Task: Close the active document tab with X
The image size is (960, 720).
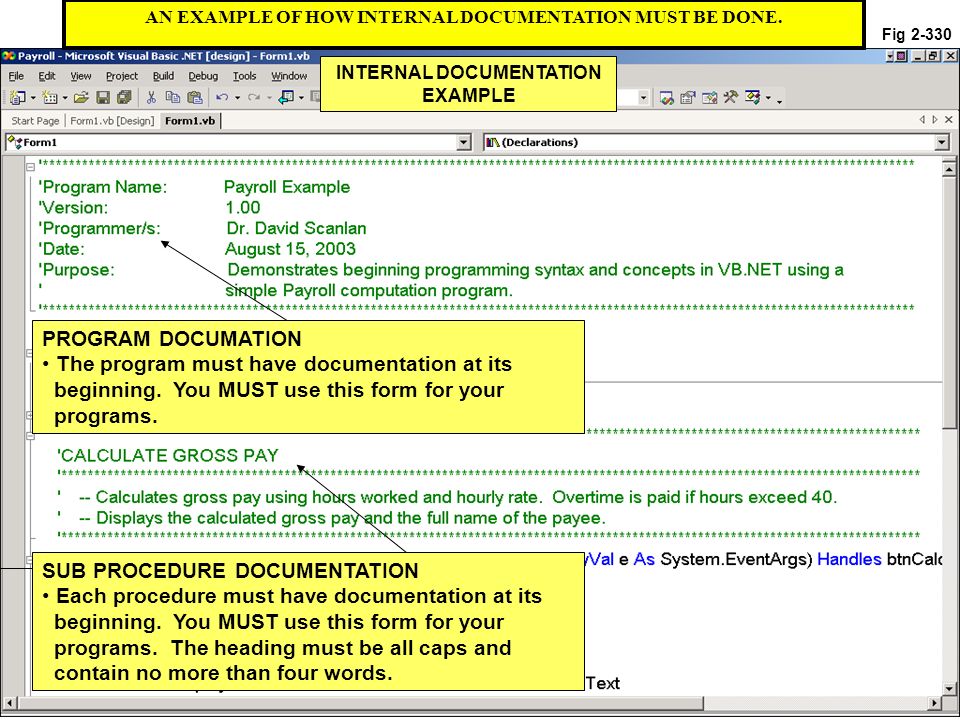Action: [x=948, y=119]
